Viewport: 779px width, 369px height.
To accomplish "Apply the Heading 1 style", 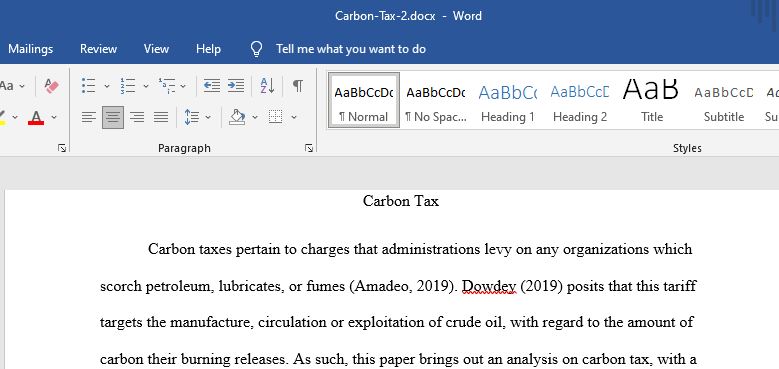I will pos(508,101).
